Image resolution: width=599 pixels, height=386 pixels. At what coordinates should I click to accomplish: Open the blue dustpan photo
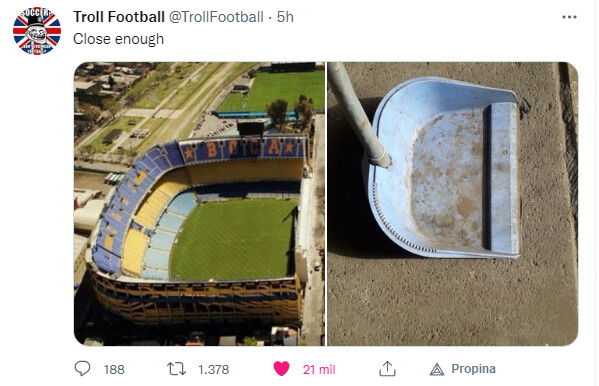(x=453, y=204)
